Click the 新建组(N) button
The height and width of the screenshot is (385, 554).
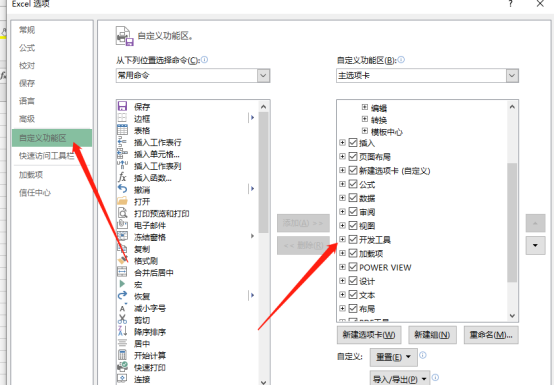pyautogui.click(x=432, y=334)
